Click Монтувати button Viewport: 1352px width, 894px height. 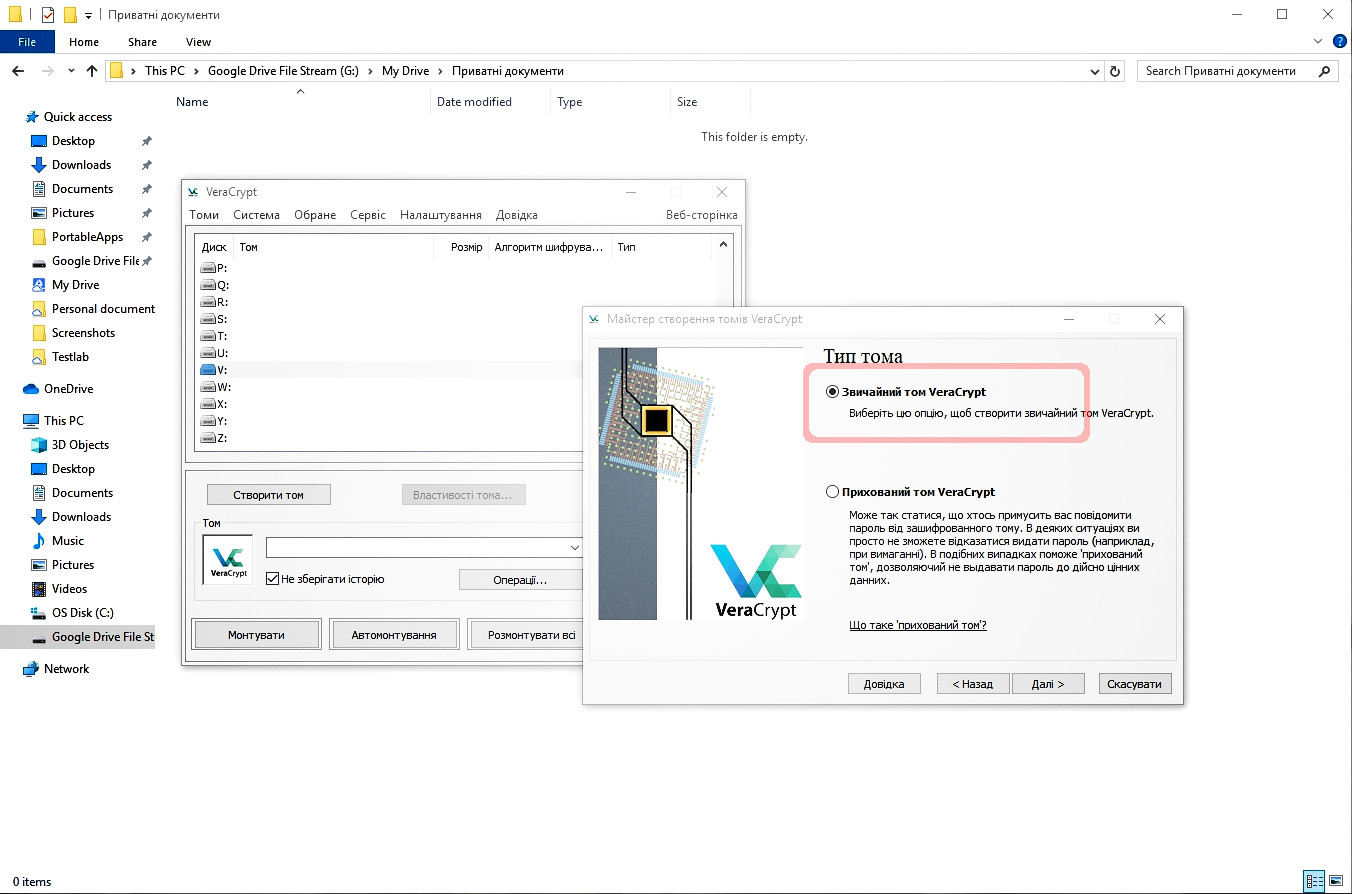tap(256, 635)
